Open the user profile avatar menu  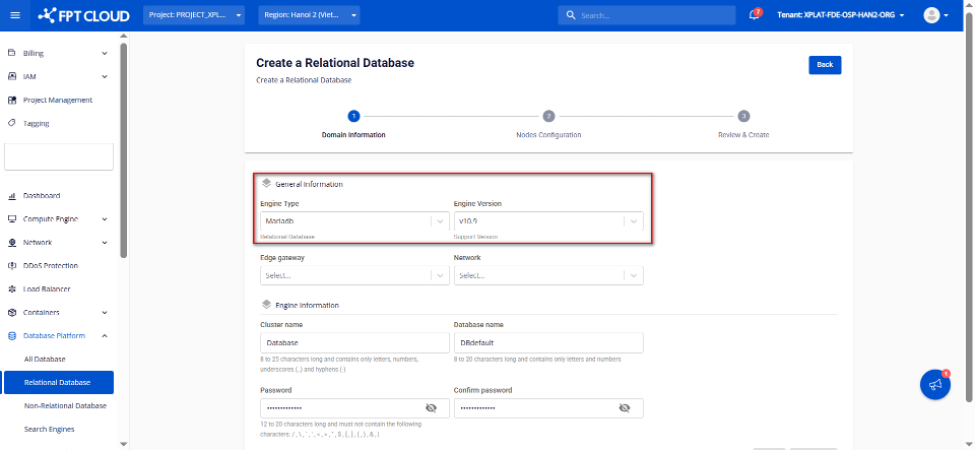932,15
